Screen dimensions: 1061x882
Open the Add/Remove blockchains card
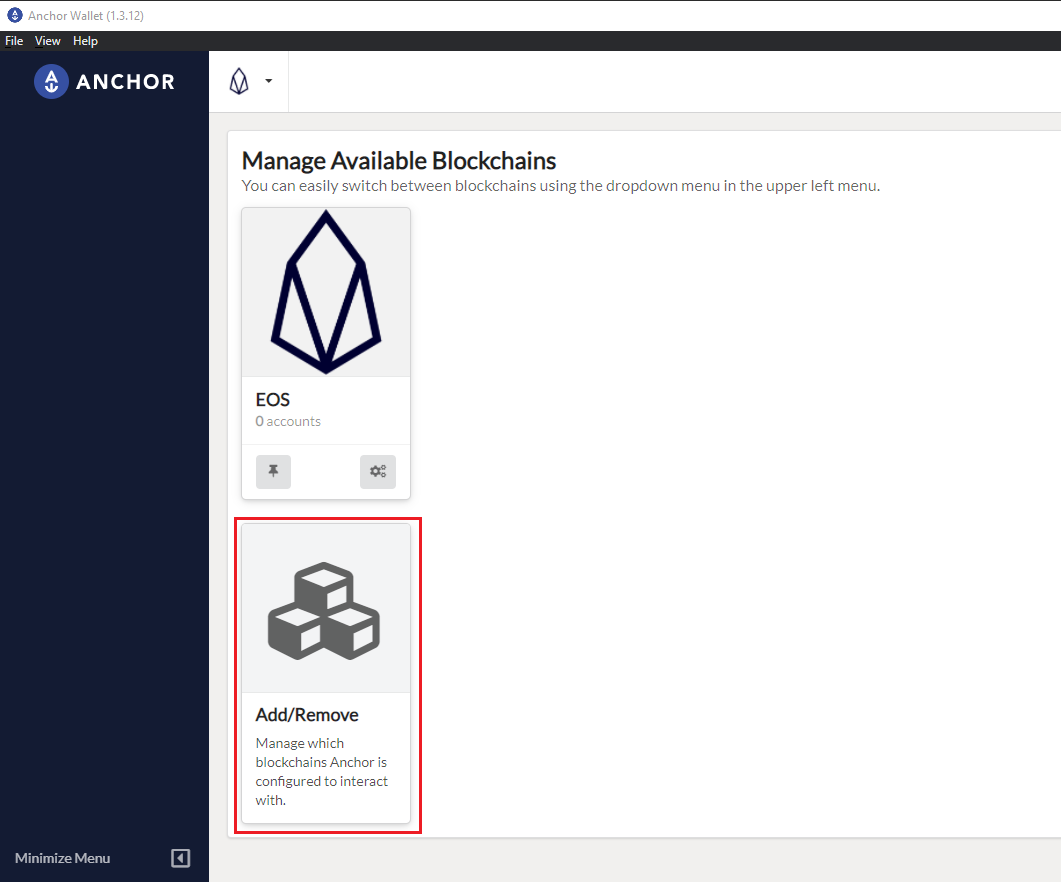(x=326, y=674)
